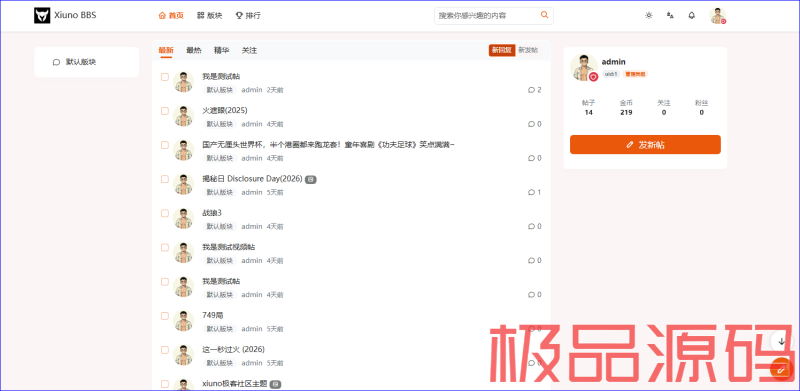Click author avatar beside 揭秘日 Disclosure Day(2026)
This screenshot has width=800, height=391.
pos(184,184)
